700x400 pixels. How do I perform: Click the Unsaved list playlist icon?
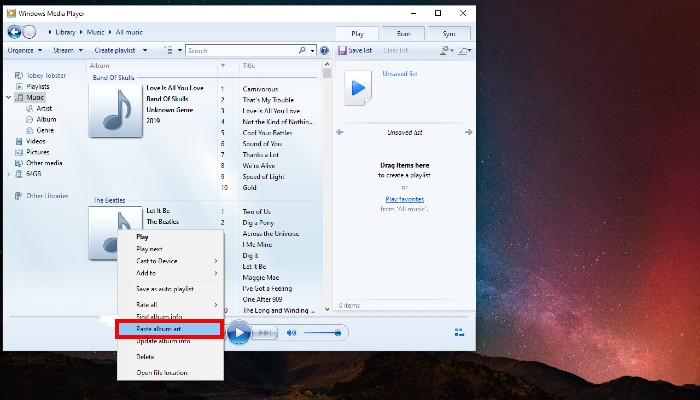coord(358,89)
